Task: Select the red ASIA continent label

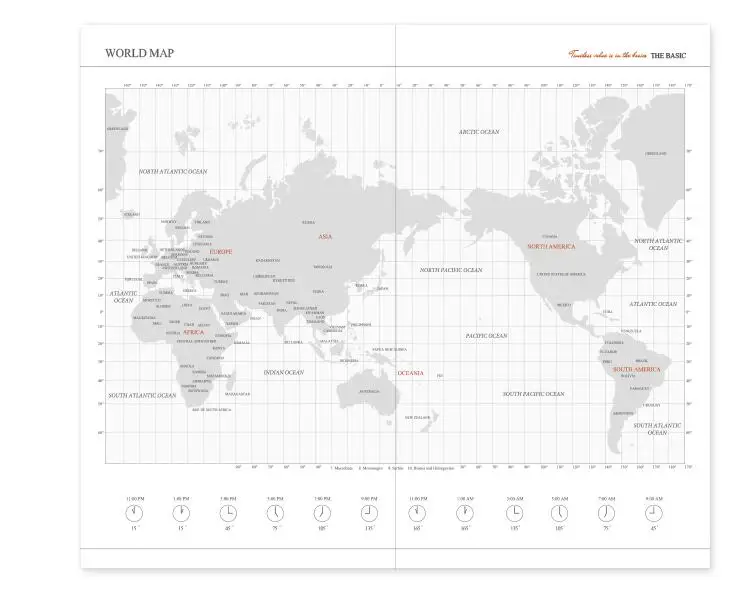Action: [x=325, y=236]
